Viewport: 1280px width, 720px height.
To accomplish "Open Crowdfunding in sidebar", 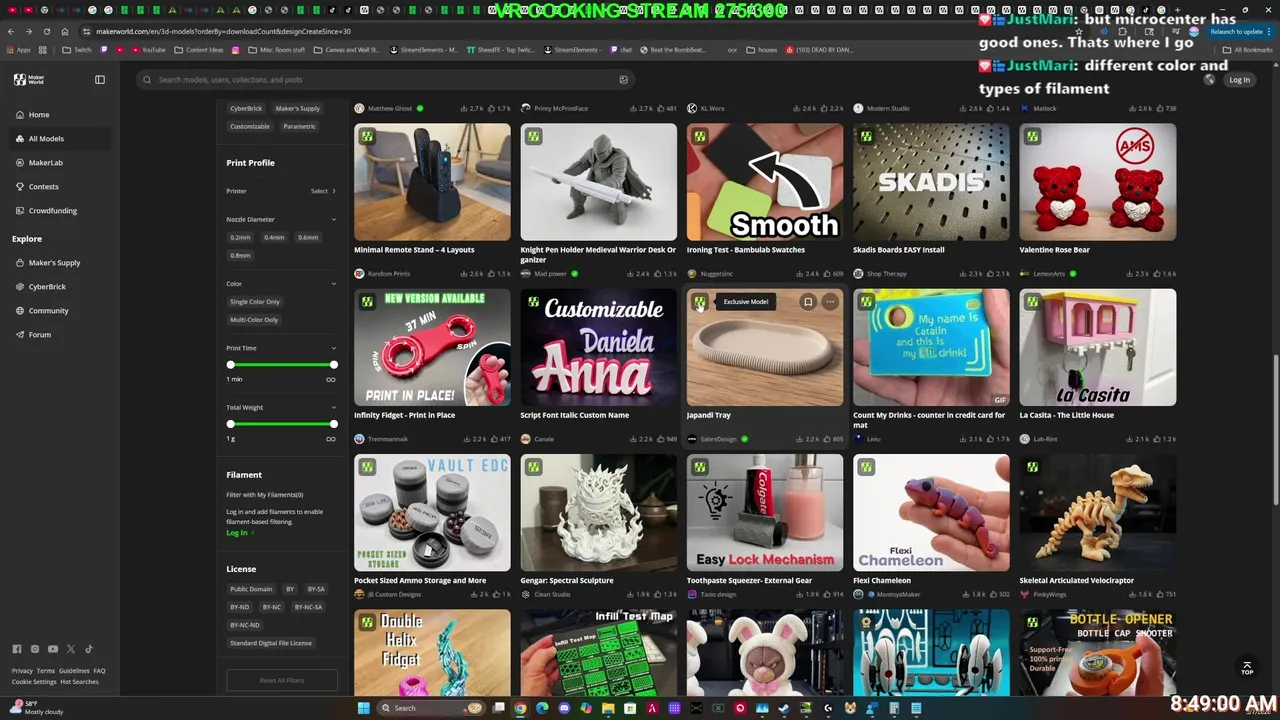I will tap(60, 211).
